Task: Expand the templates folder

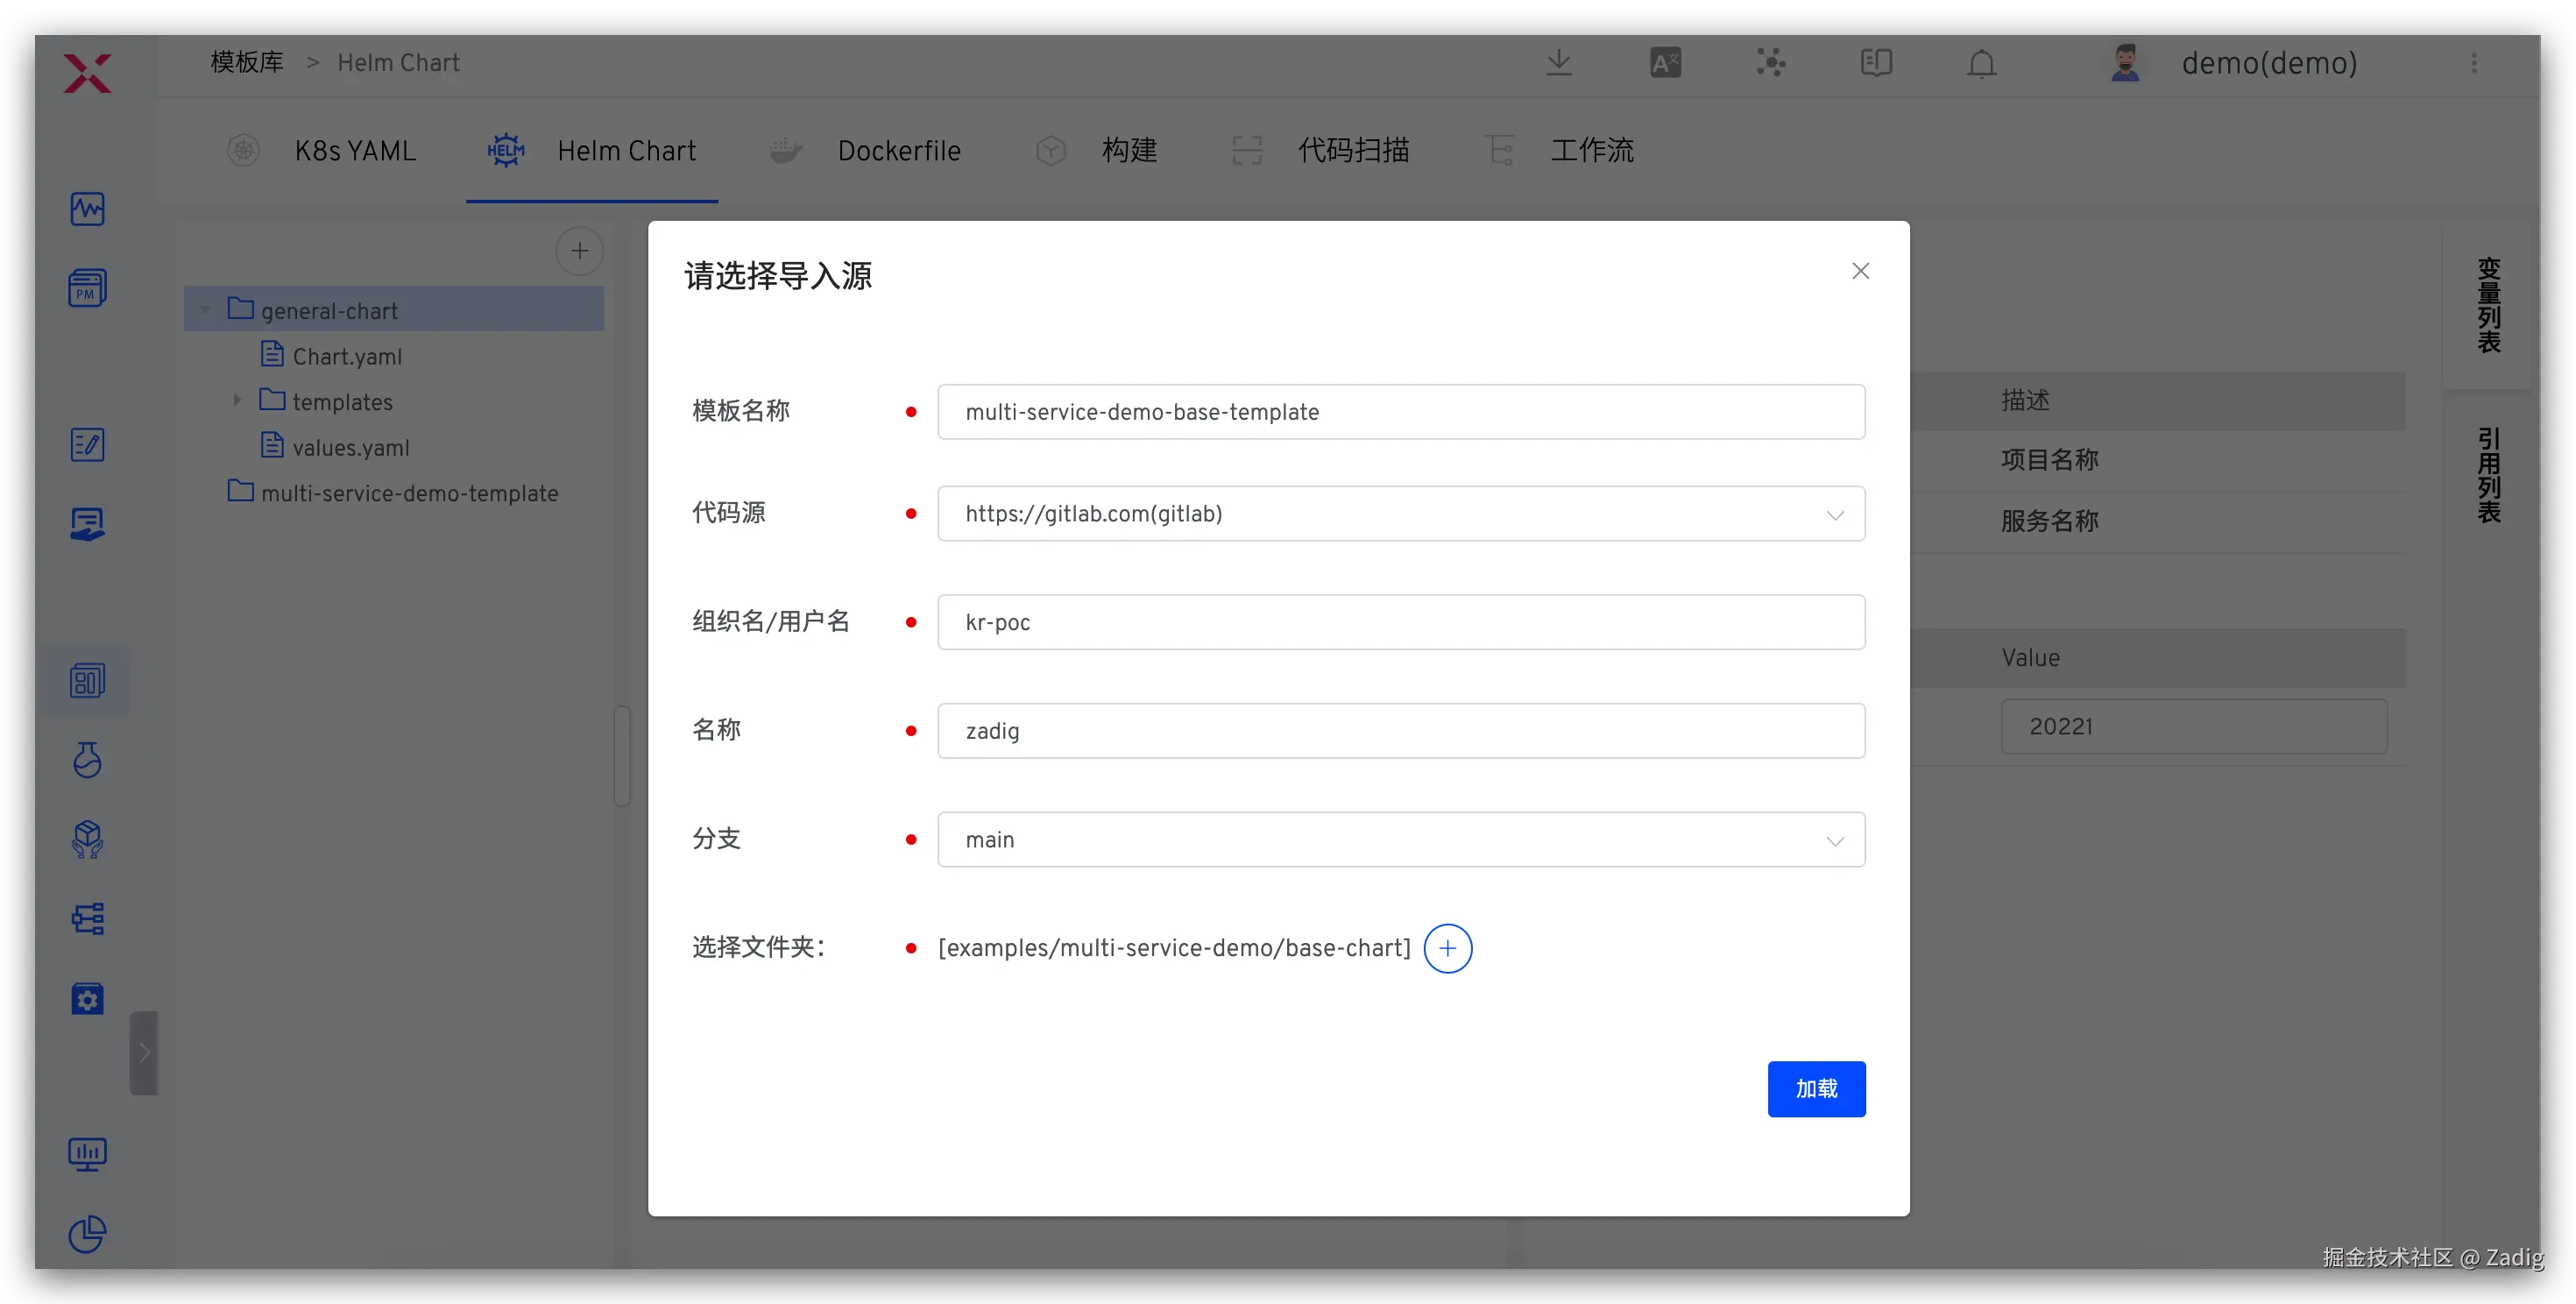Action: click(x=237, y=401)
